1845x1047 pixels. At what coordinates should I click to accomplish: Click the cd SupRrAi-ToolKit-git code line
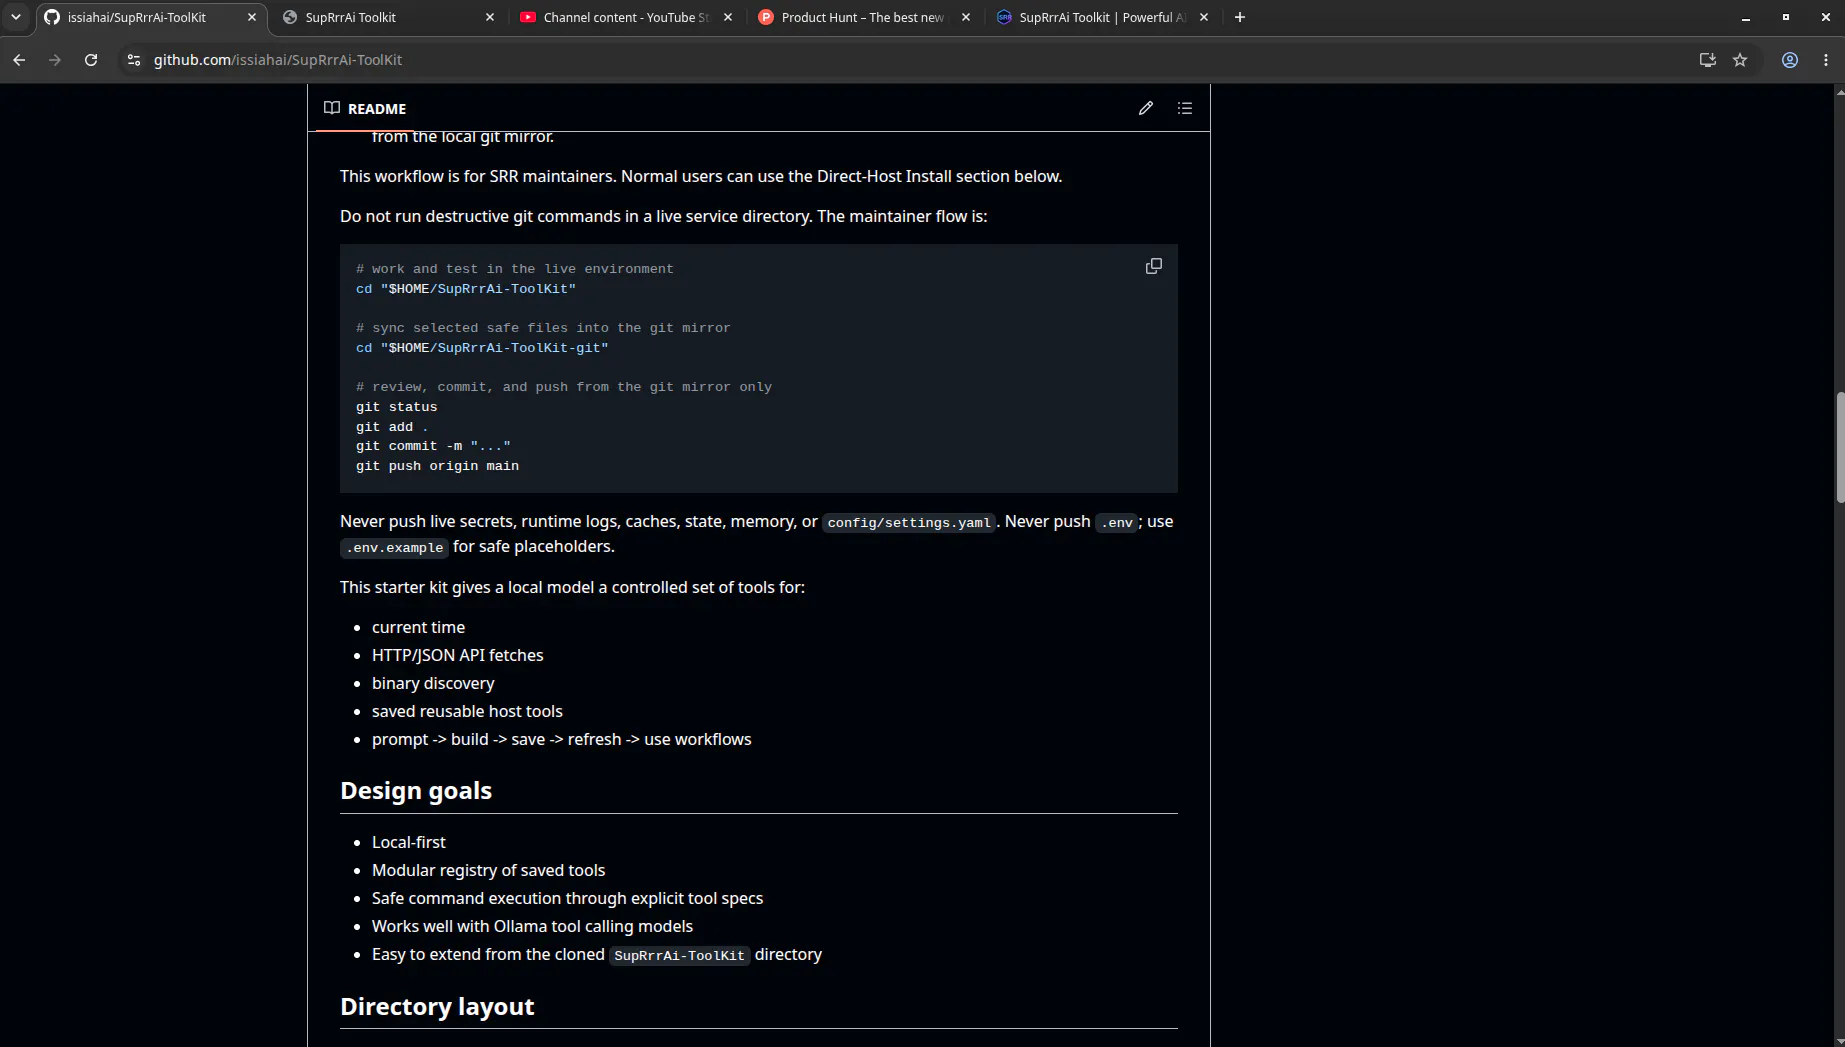tap(482, 348)
